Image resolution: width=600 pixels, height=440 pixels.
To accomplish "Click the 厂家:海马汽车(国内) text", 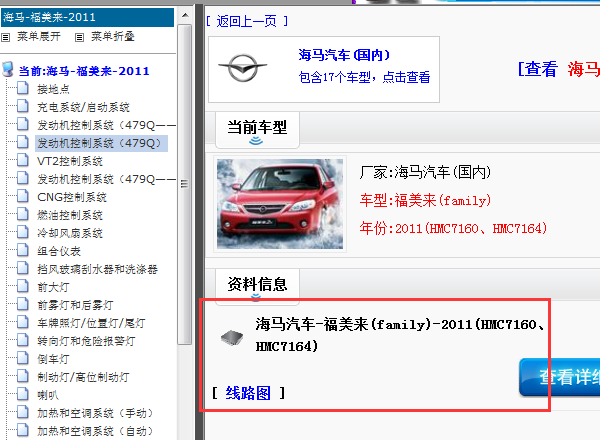I will click(x=425, y=173).
